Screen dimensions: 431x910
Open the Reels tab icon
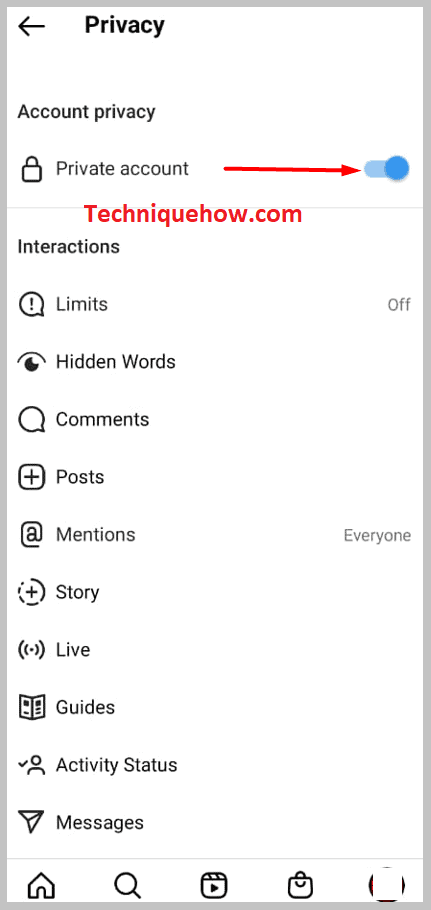[214, 886]
